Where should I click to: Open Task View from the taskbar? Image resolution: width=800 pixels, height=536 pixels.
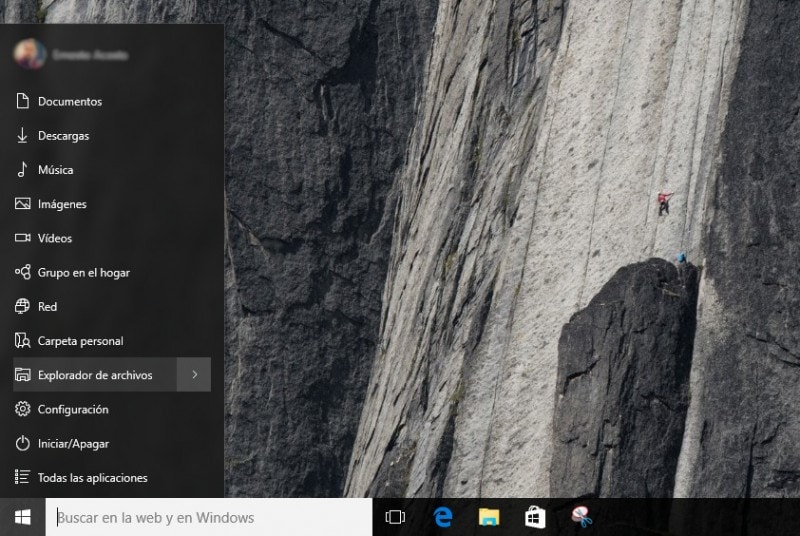coord(395,517)
